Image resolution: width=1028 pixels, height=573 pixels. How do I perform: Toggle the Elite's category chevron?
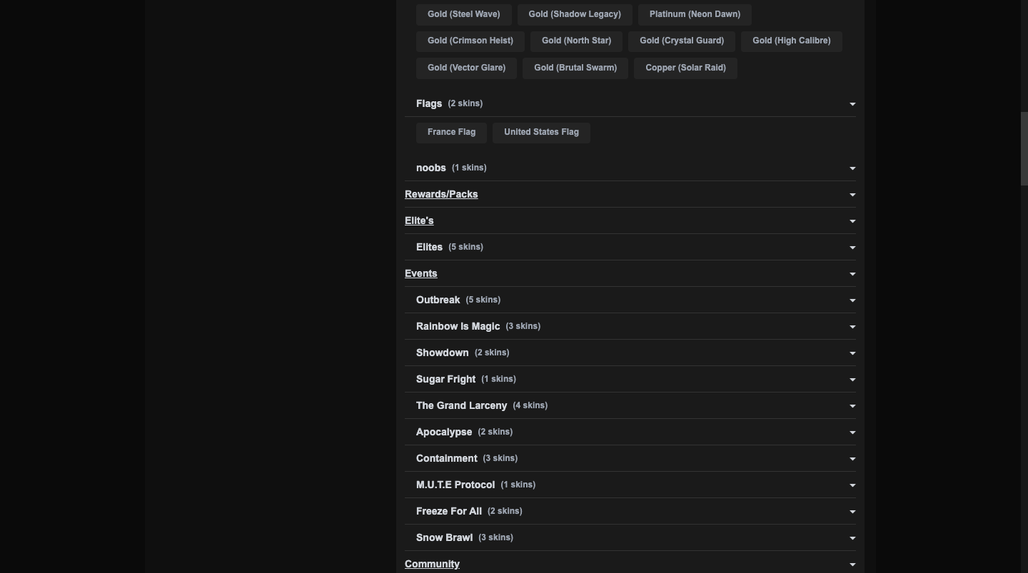click(x=852, y=222)
